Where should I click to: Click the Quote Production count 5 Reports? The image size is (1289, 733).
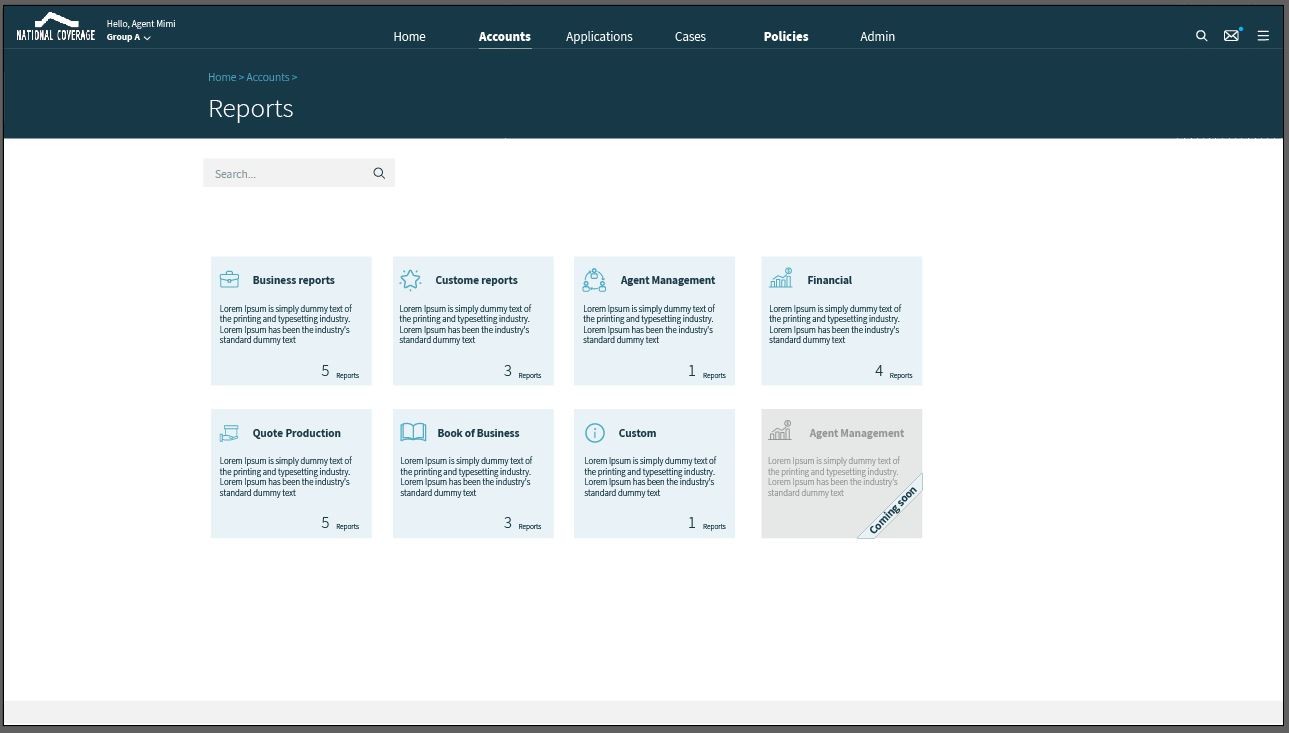click(340, 523)
